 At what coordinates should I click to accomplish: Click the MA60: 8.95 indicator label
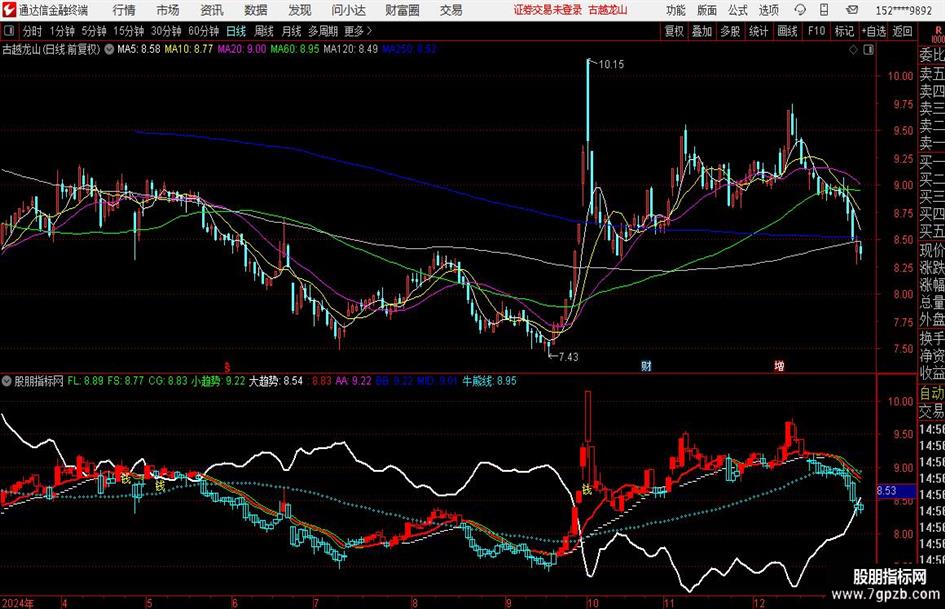tap(295, 49)
